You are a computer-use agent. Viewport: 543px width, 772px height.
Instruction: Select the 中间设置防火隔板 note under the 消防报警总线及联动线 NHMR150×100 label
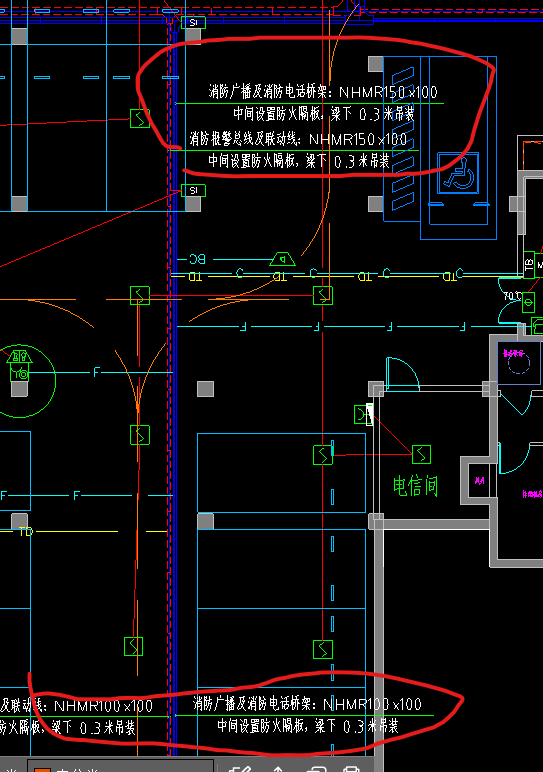point(299,161)
